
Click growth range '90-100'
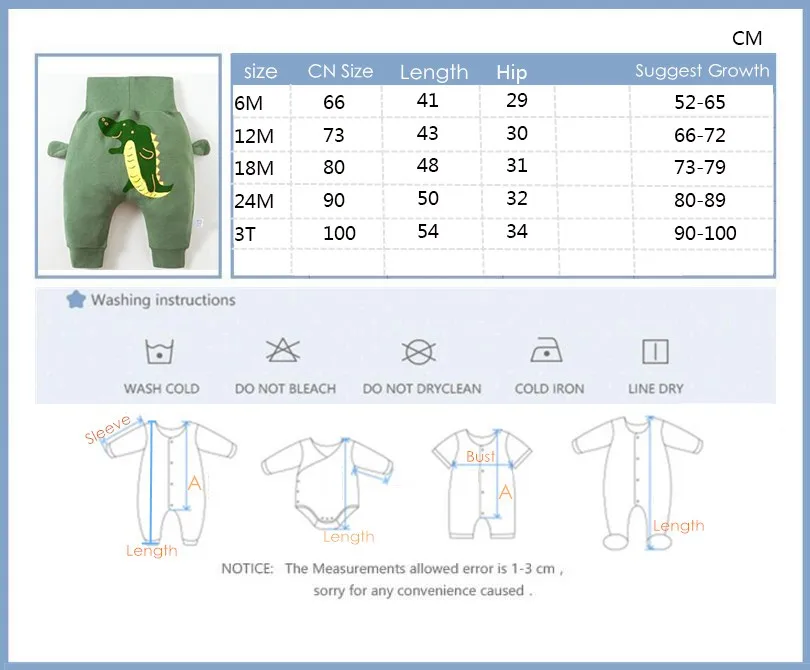(705, 233)
